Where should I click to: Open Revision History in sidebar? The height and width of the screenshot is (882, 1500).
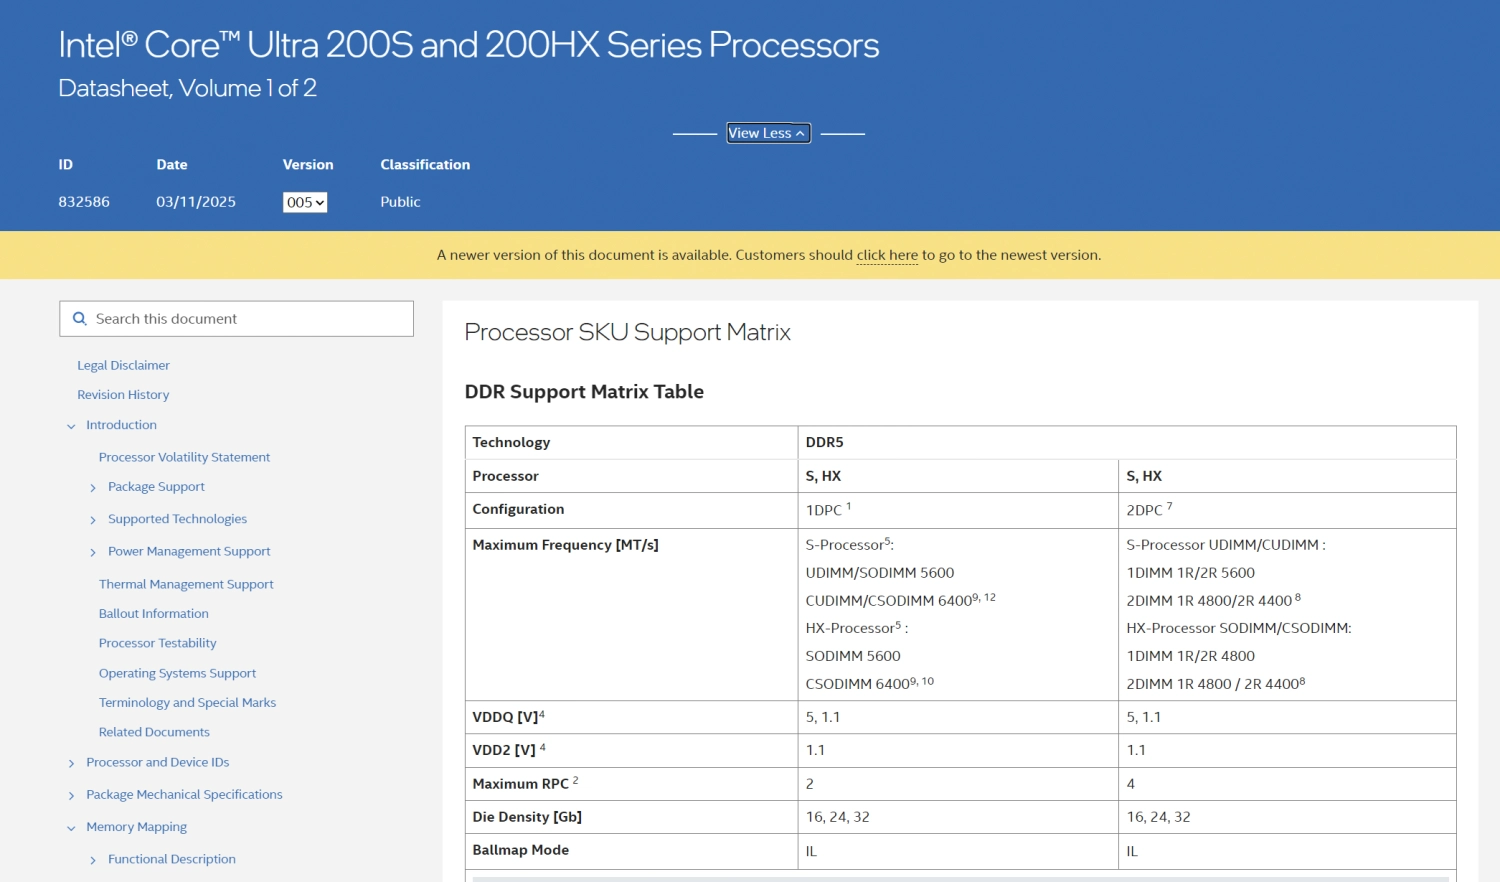[x=123, y=395]
